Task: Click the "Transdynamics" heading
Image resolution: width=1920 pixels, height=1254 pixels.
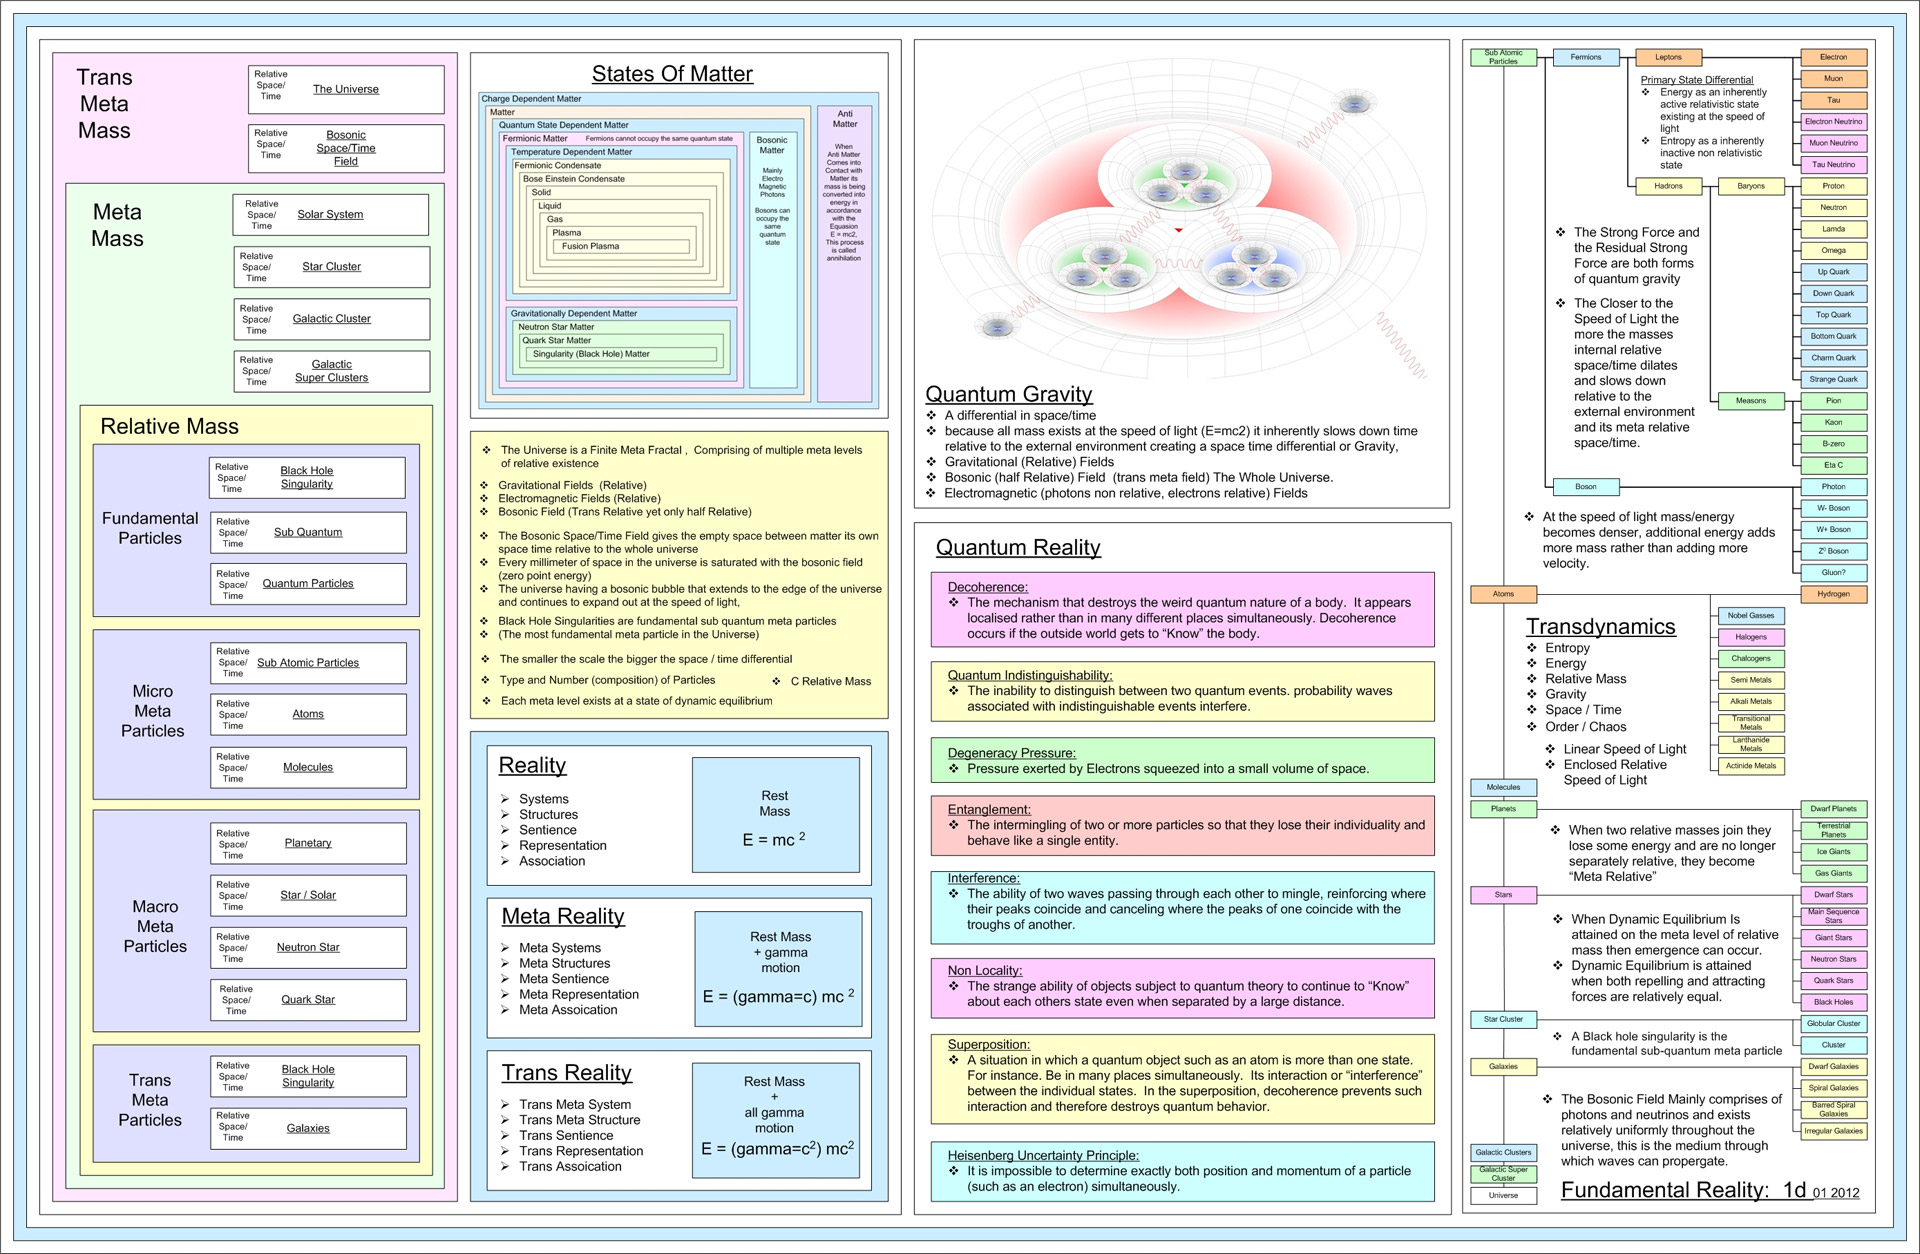Action: coord(1600,627)
